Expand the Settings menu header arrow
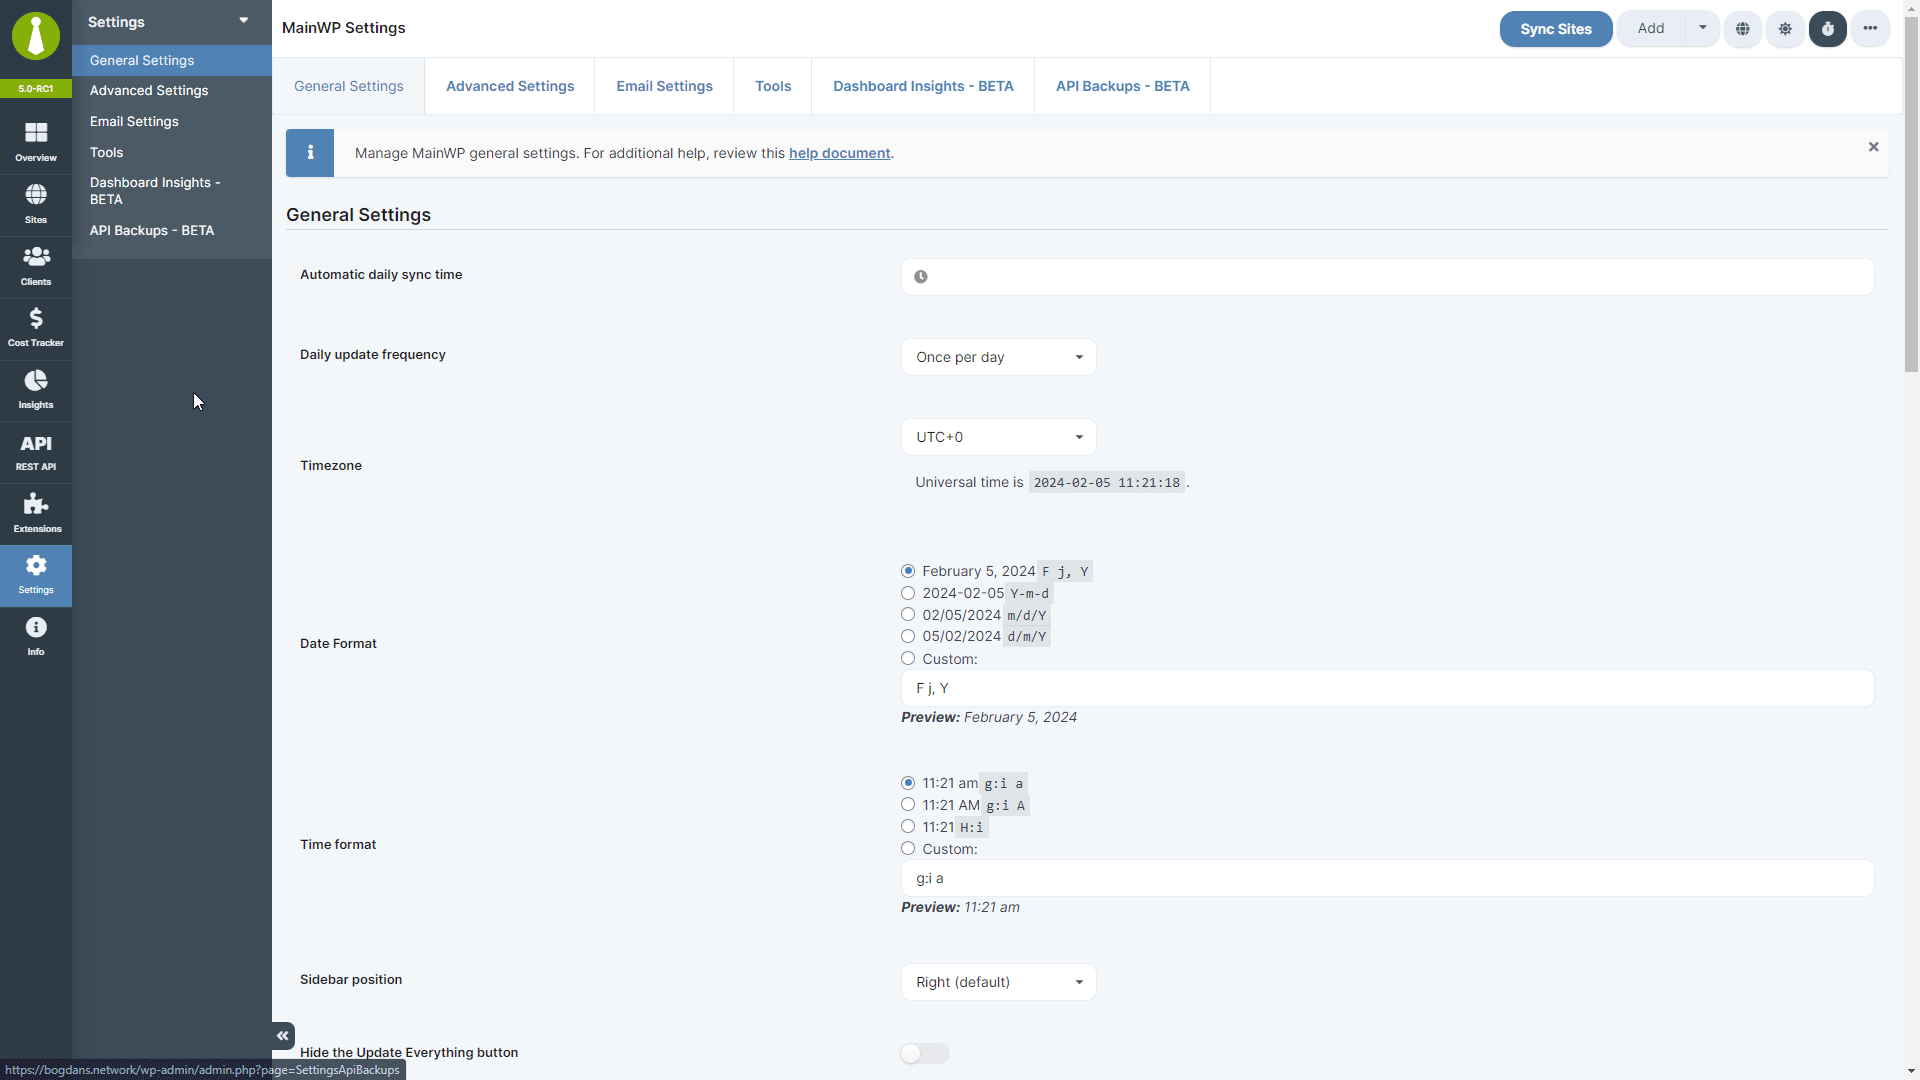Image resolution: width=1920 pixels, height=1080 pixels. (244, 20)
